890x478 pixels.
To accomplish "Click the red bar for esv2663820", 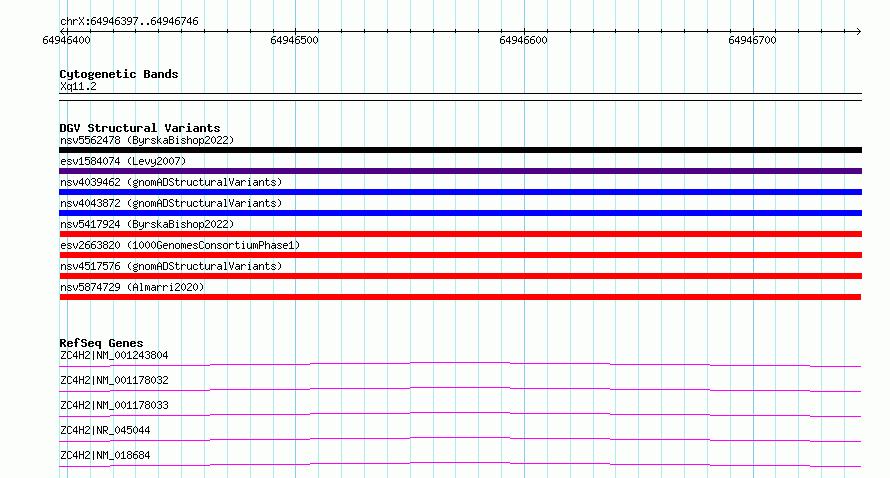I will pos(460,255).
